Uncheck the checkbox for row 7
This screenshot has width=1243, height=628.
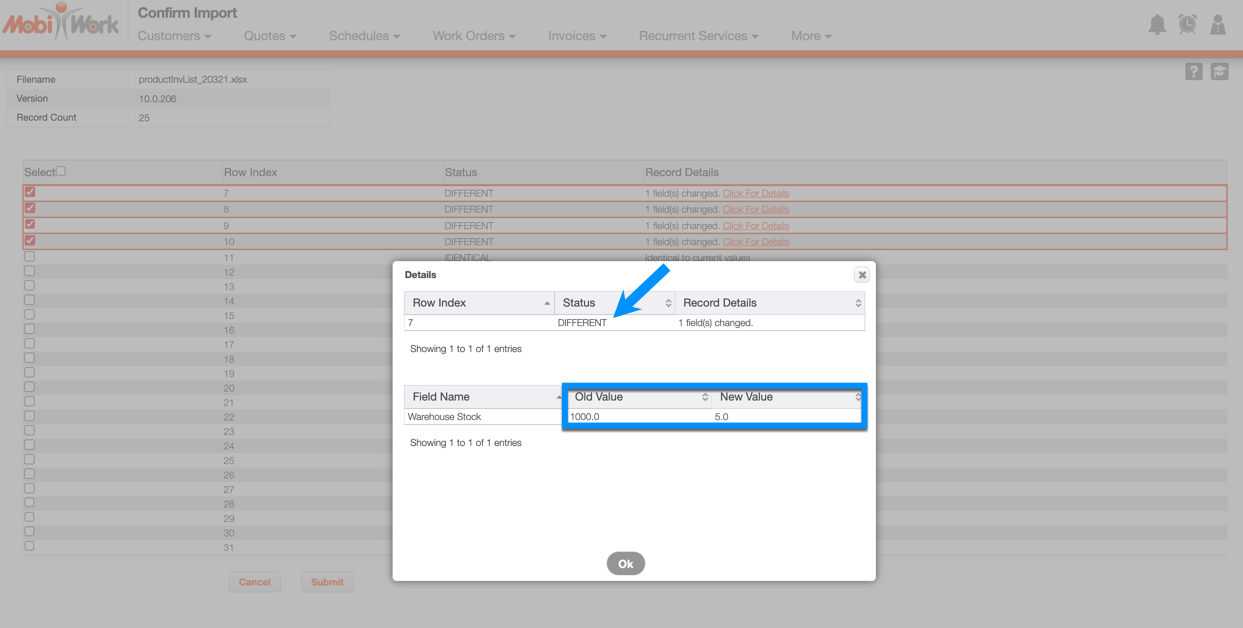30,192
